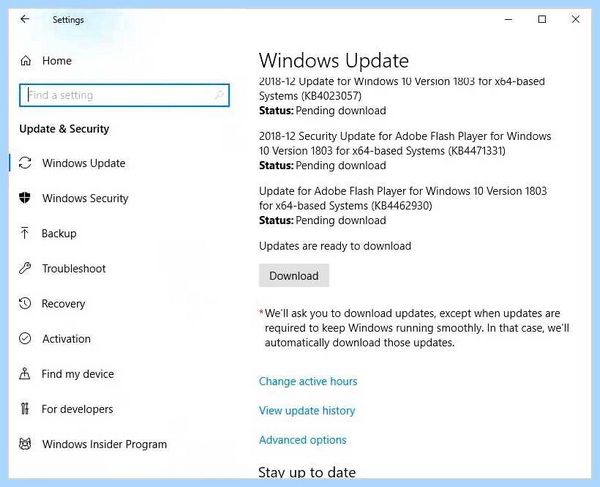Click the Find my device person icon
The image size is (600, 487).
pyautogui.click(x=25, y=373)
